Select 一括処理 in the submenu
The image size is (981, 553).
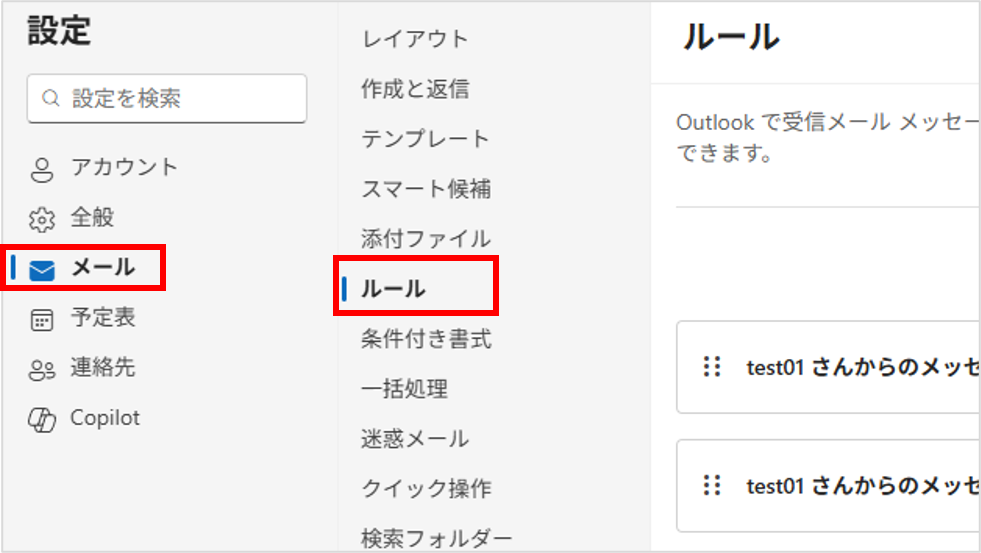point(404,389)
